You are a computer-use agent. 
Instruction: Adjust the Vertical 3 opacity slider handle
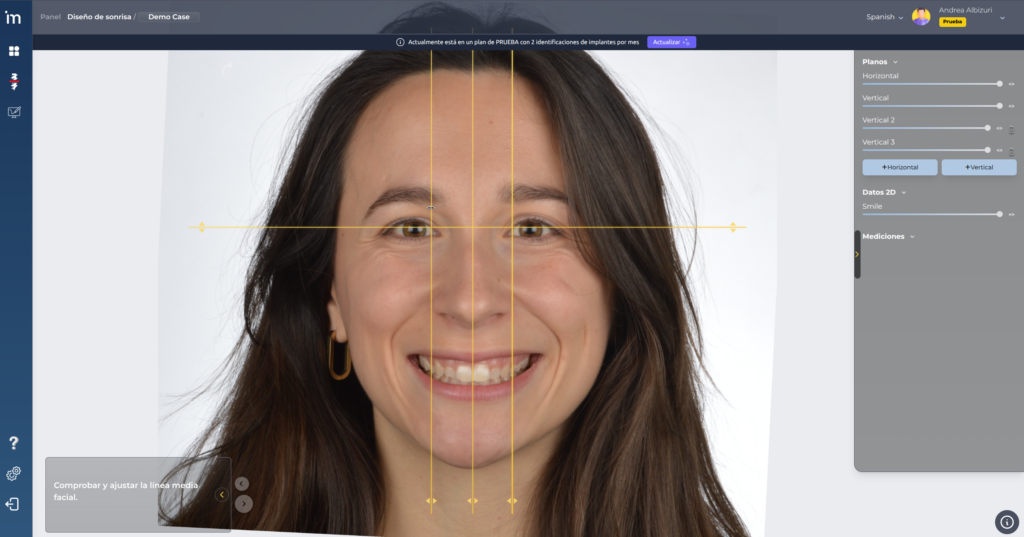(987, 150)
